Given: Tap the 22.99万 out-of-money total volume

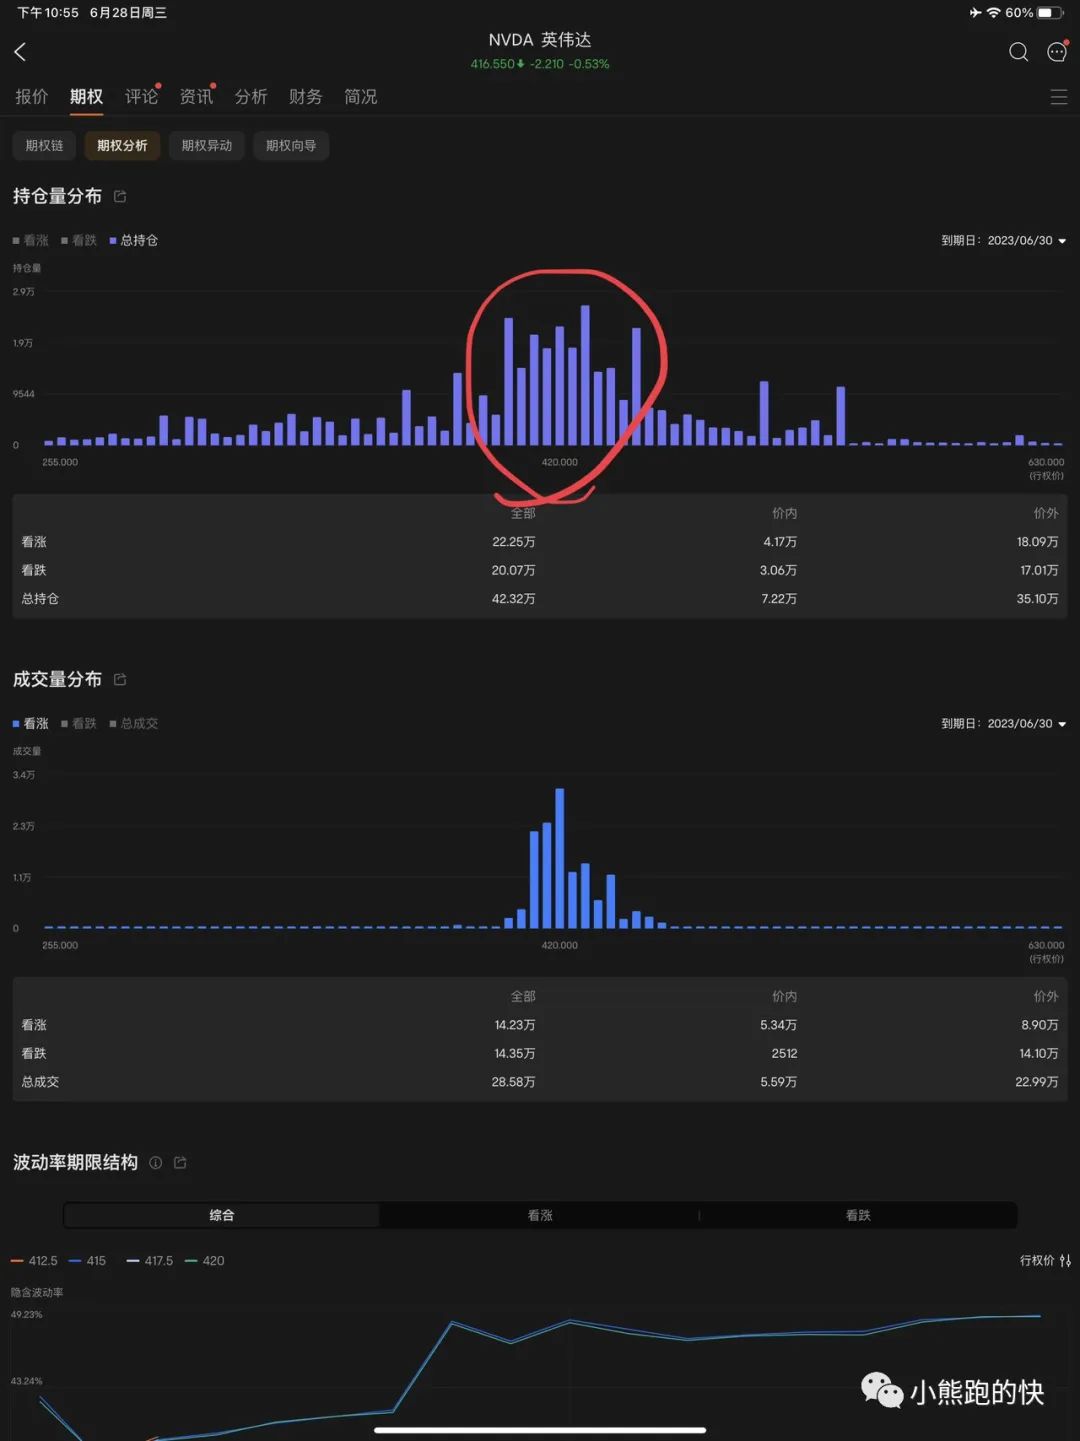Looking at the screenshot, I should point(1037,1082).
